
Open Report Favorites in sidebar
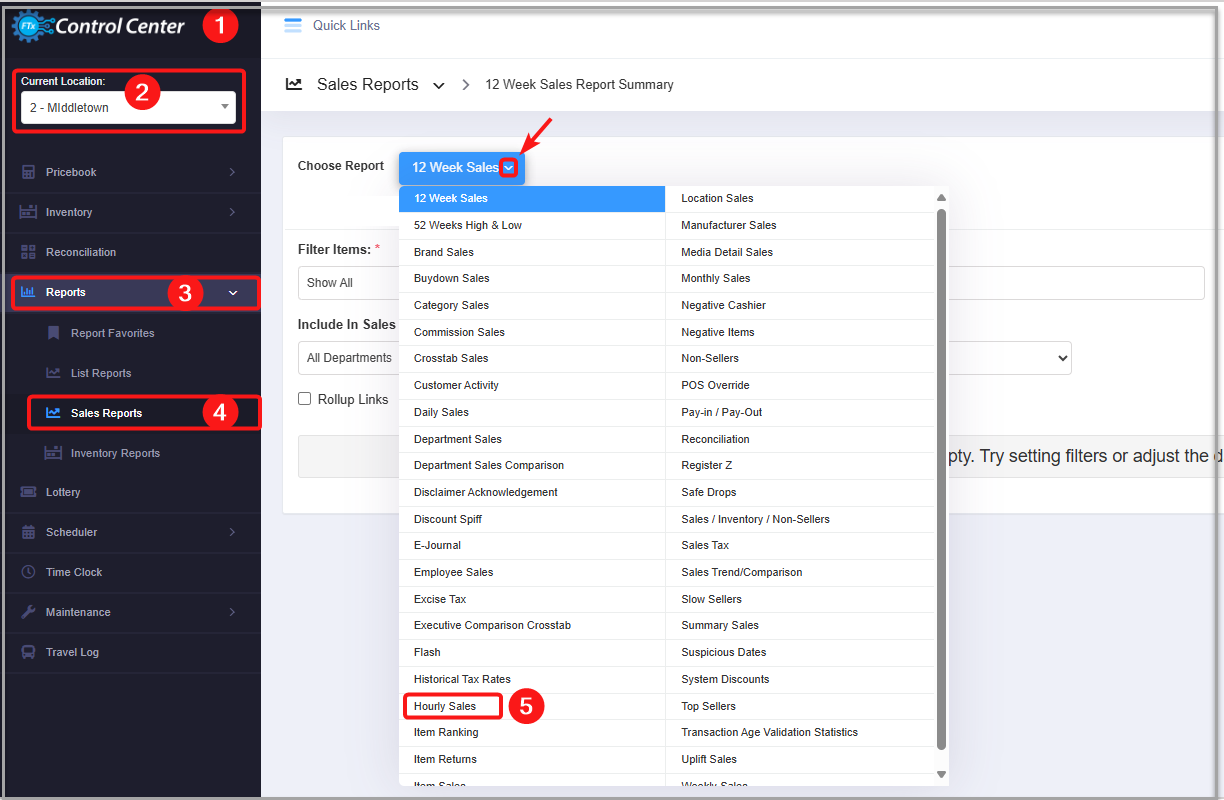pyautogui.click(x=112, y=333)
